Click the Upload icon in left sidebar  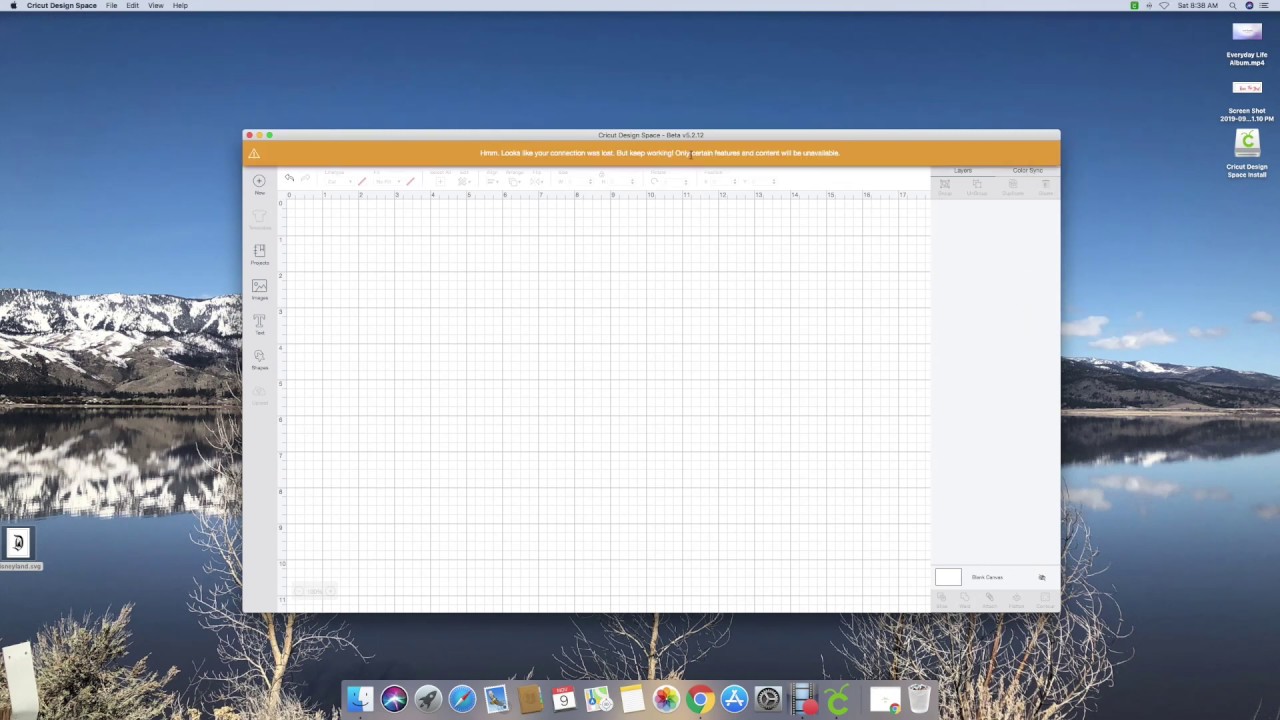point(259,393)
